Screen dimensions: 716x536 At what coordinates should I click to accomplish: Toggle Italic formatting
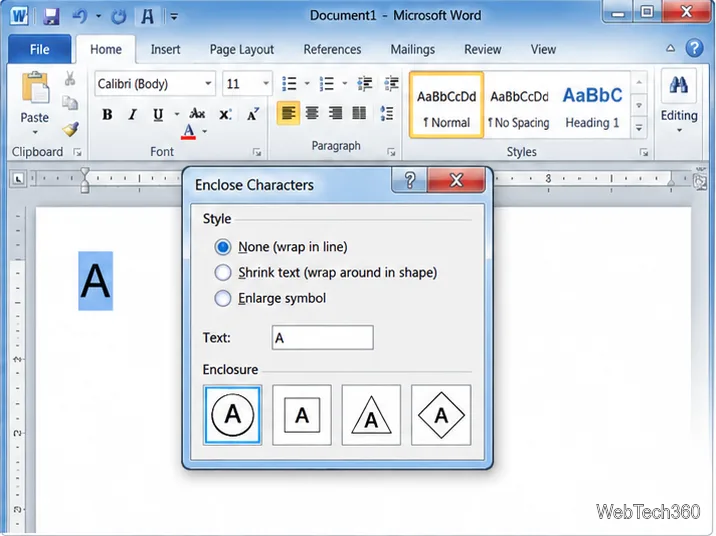pos(132,114)
